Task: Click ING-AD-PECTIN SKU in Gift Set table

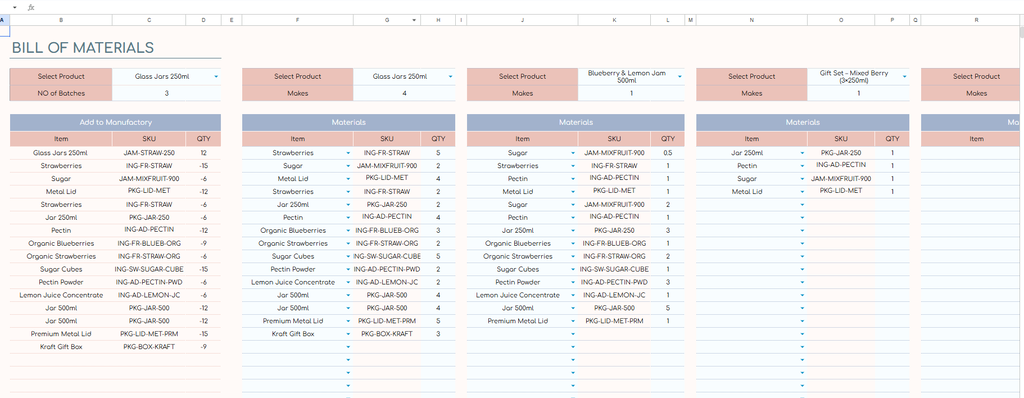Action: pos(840,165)
